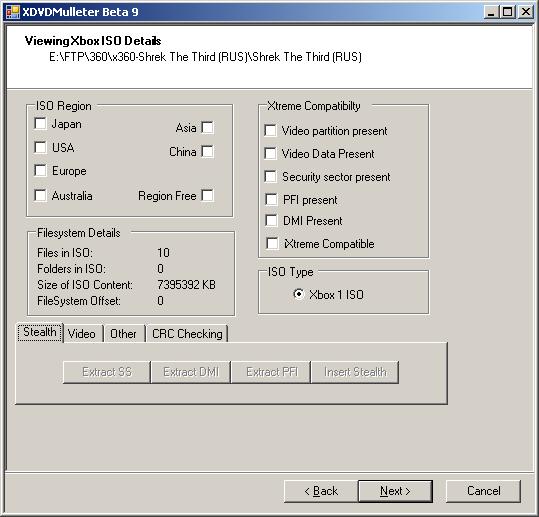Click the 'Size of ISO Content:' label

[85, 285]
